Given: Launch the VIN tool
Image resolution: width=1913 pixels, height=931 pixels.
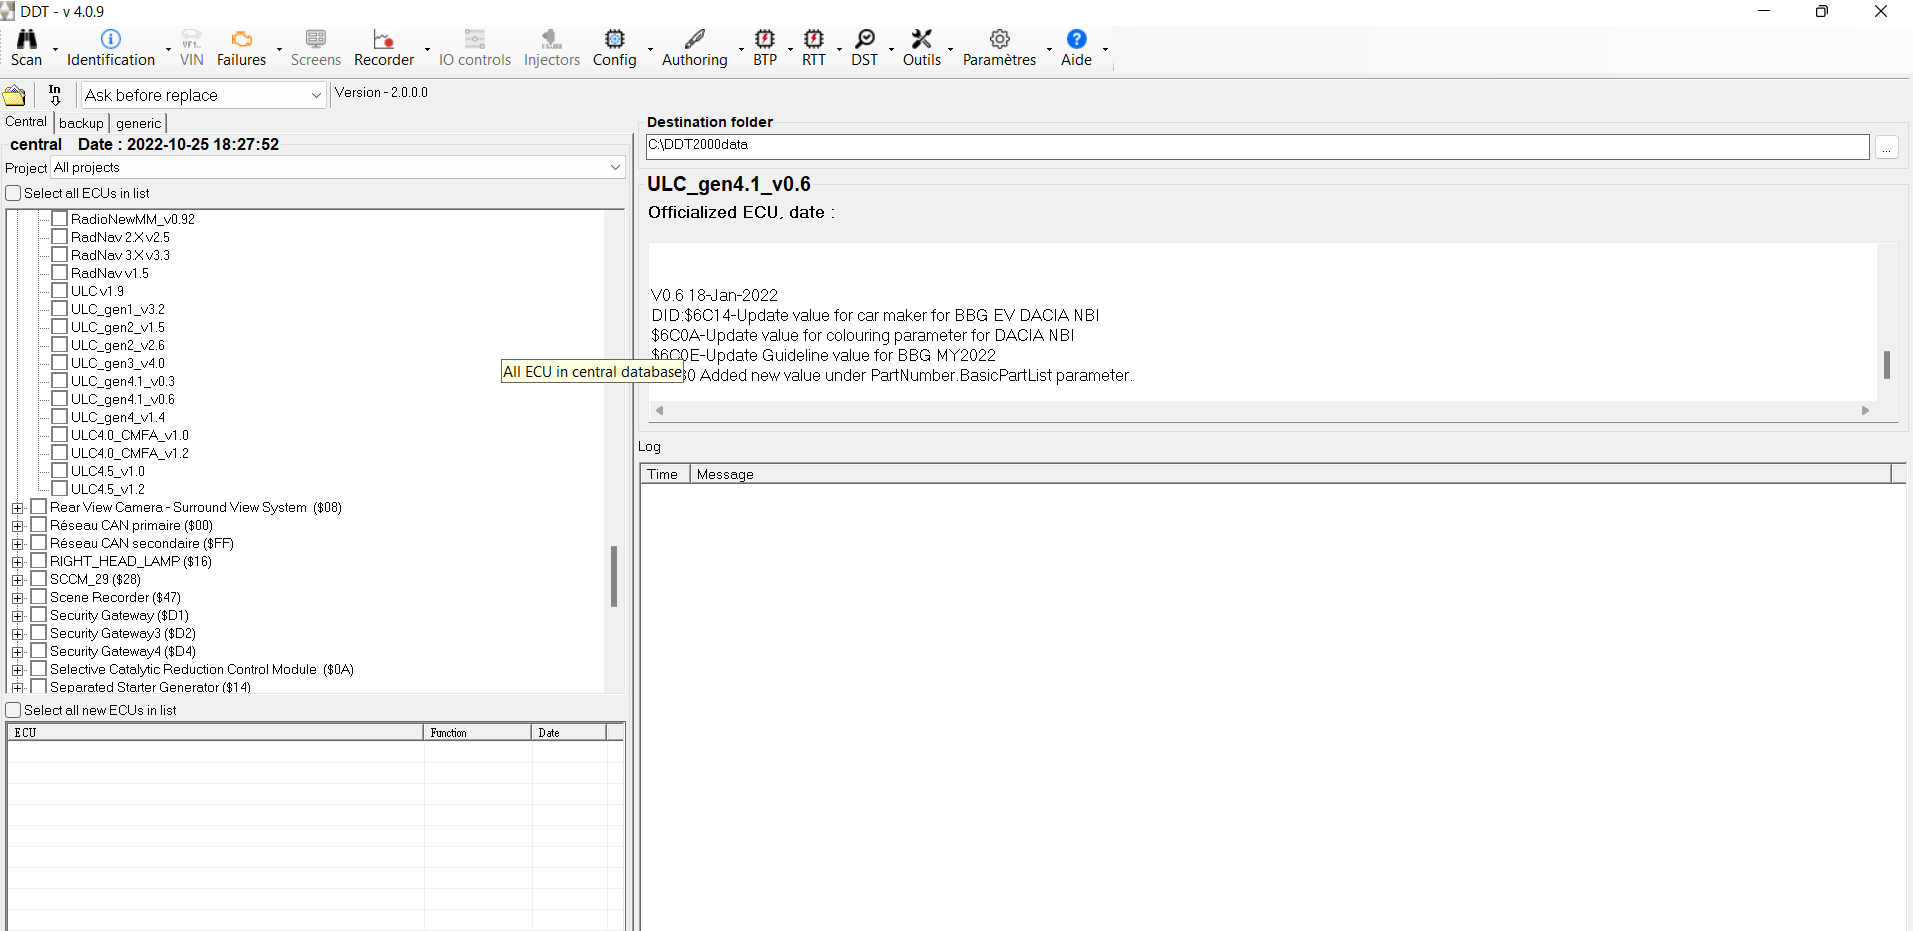Looking at the screenshot, I should 190,46.
